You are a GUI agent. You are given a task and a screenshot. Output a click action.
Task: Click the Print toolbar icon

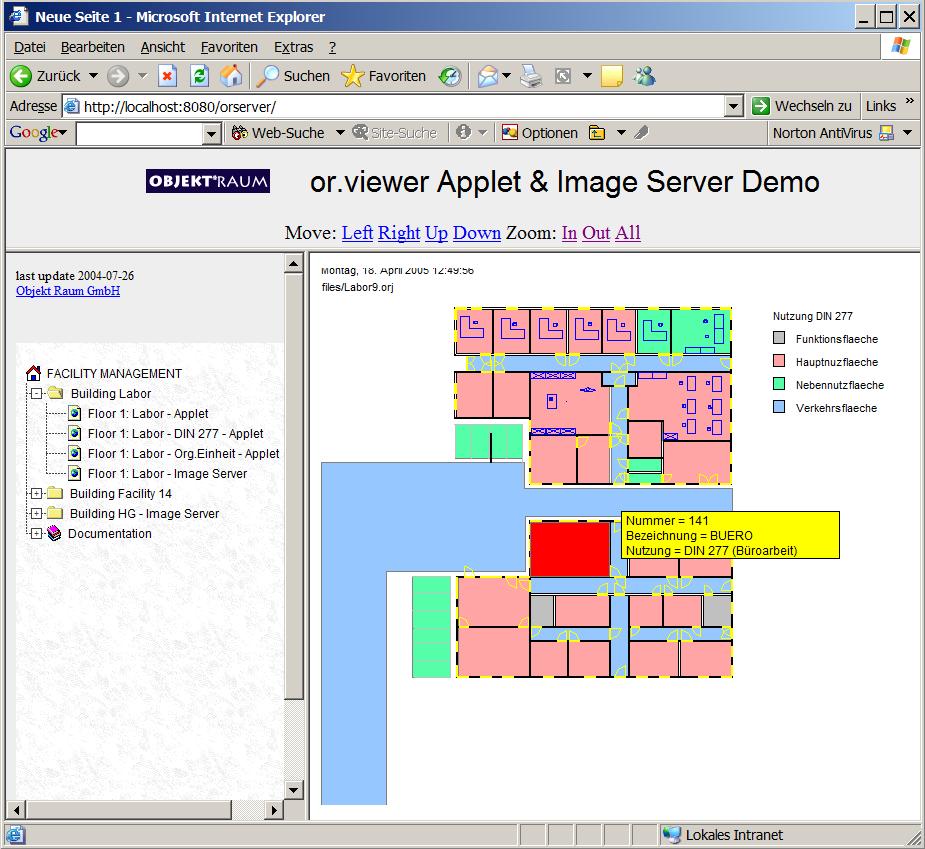pyautogui.click(x=531, y=76)
